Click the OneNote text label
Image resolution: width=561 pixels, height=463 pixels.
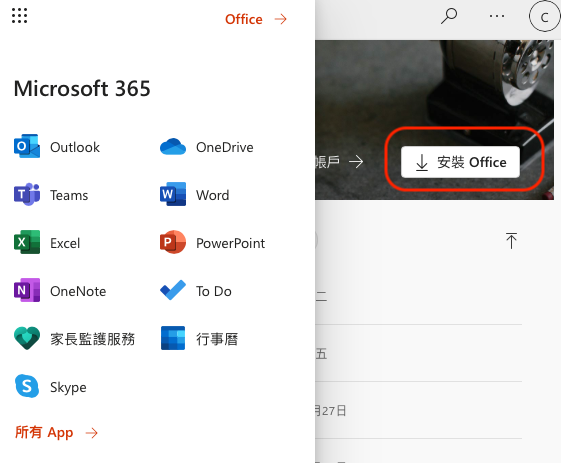click(78, 291)
